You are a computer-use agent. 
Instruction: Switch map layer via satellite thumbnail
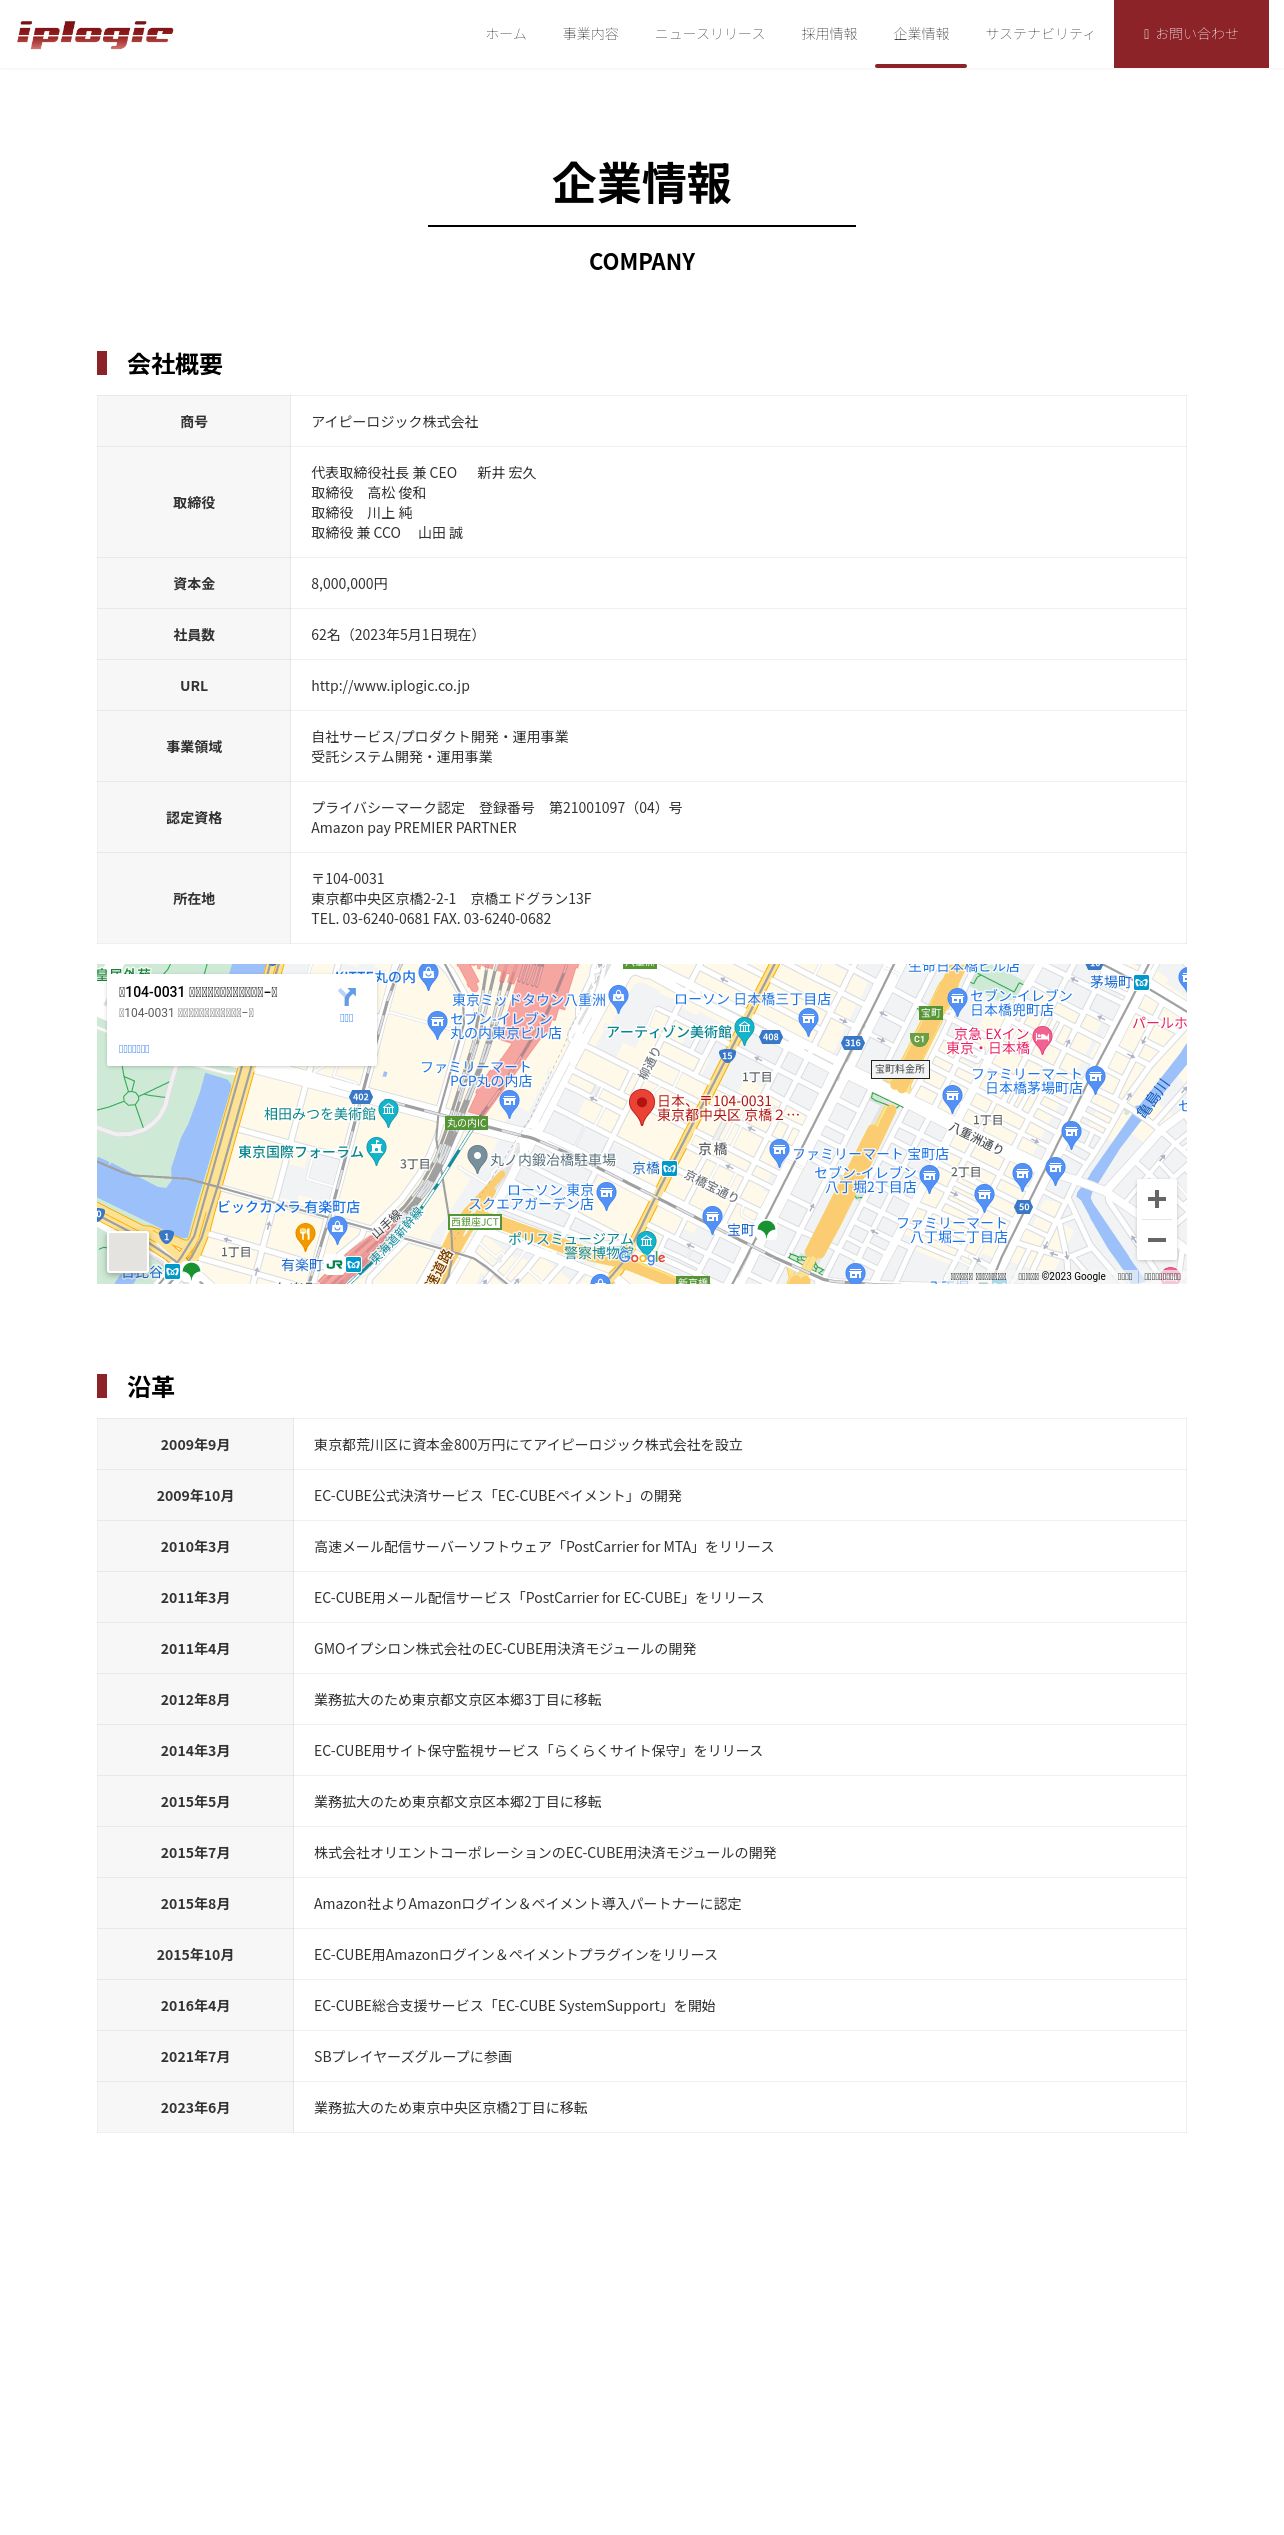click(x=128, y=1252)
